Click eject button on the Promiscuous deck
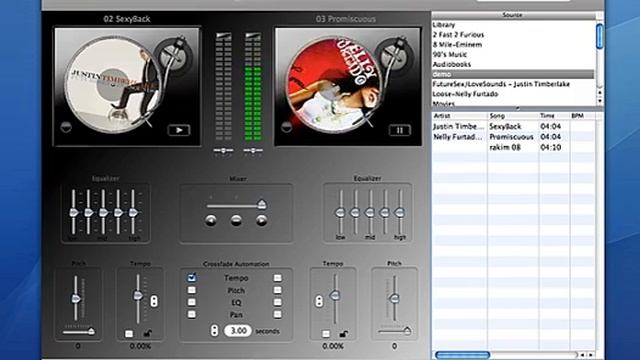Screen dimensions: 640x360 point(287,127)
